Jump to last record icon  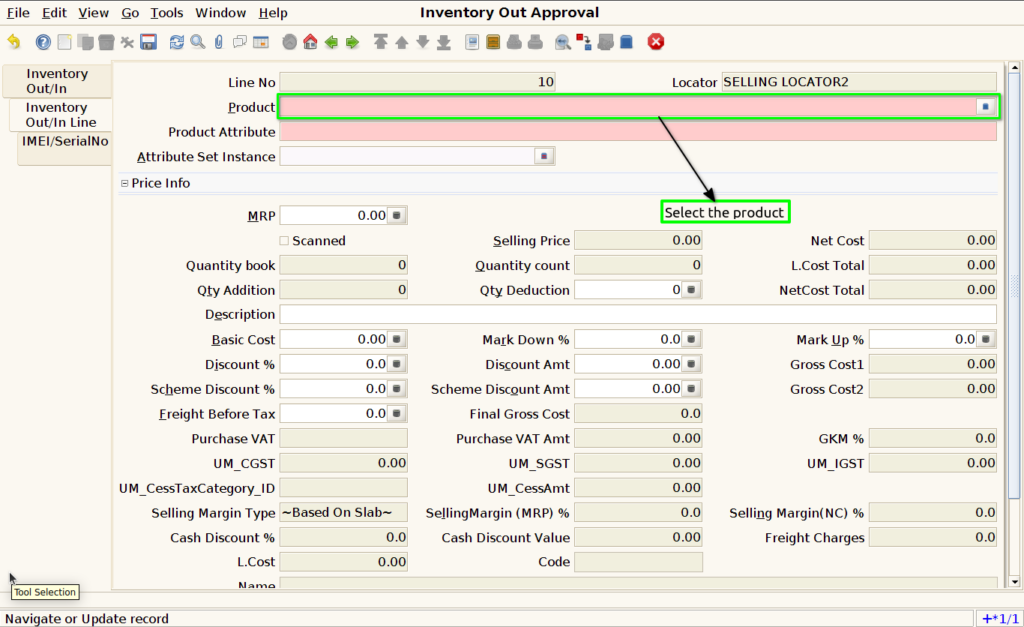(443, 42)
